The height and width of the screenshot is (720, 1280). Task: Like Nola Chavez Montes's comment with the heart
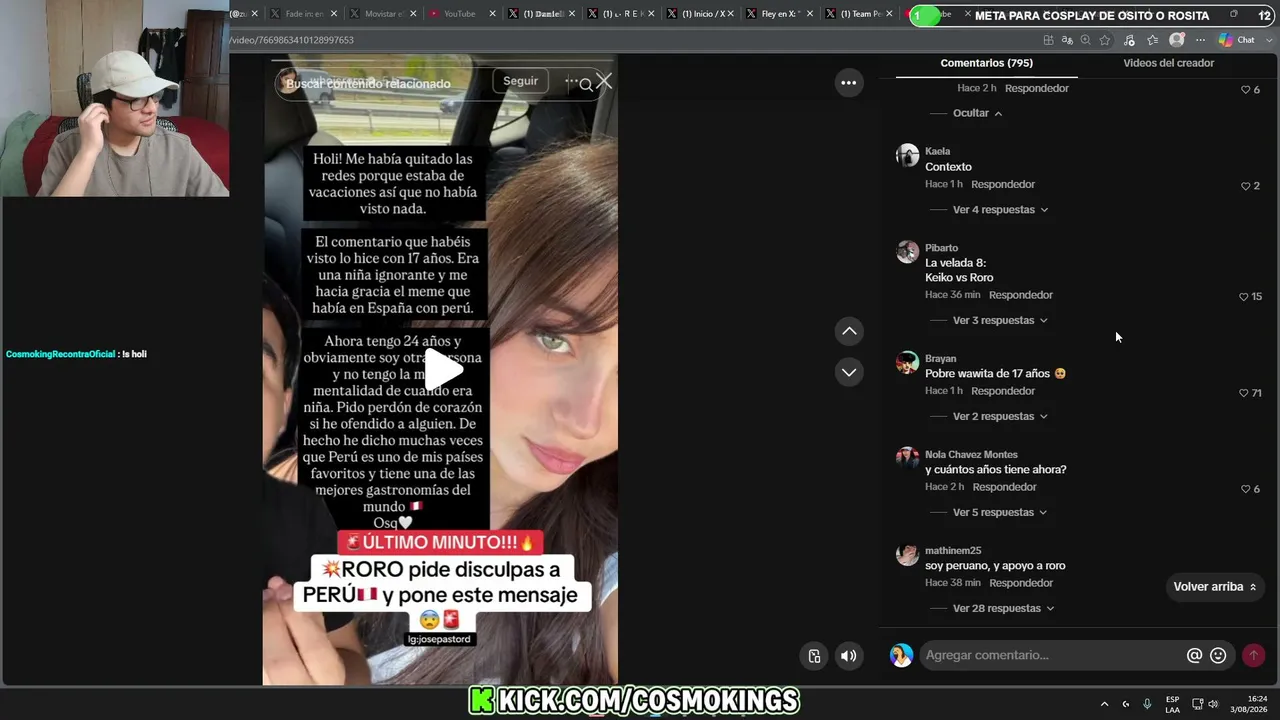(1246, 489)
